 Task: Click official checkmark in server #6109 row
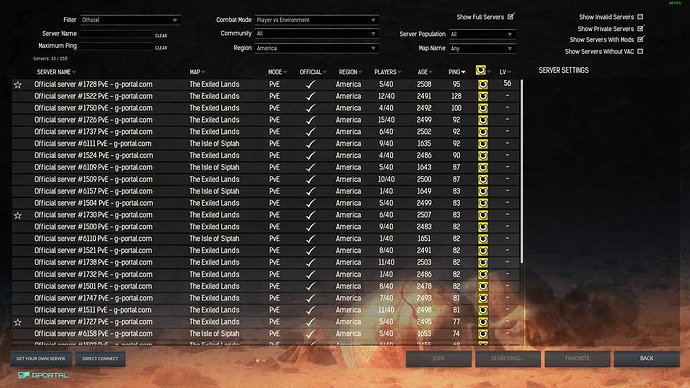pyautogui.click(x=311, y=167)
